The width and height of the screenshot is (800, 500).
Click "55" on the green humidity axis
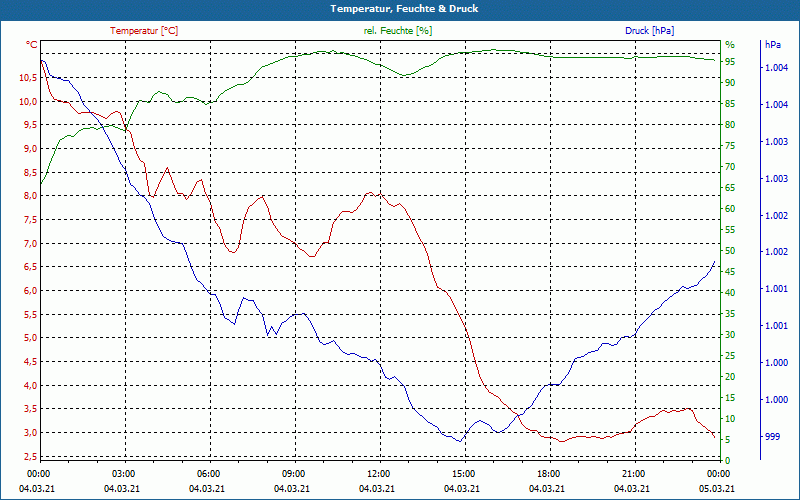coord(730,230)
